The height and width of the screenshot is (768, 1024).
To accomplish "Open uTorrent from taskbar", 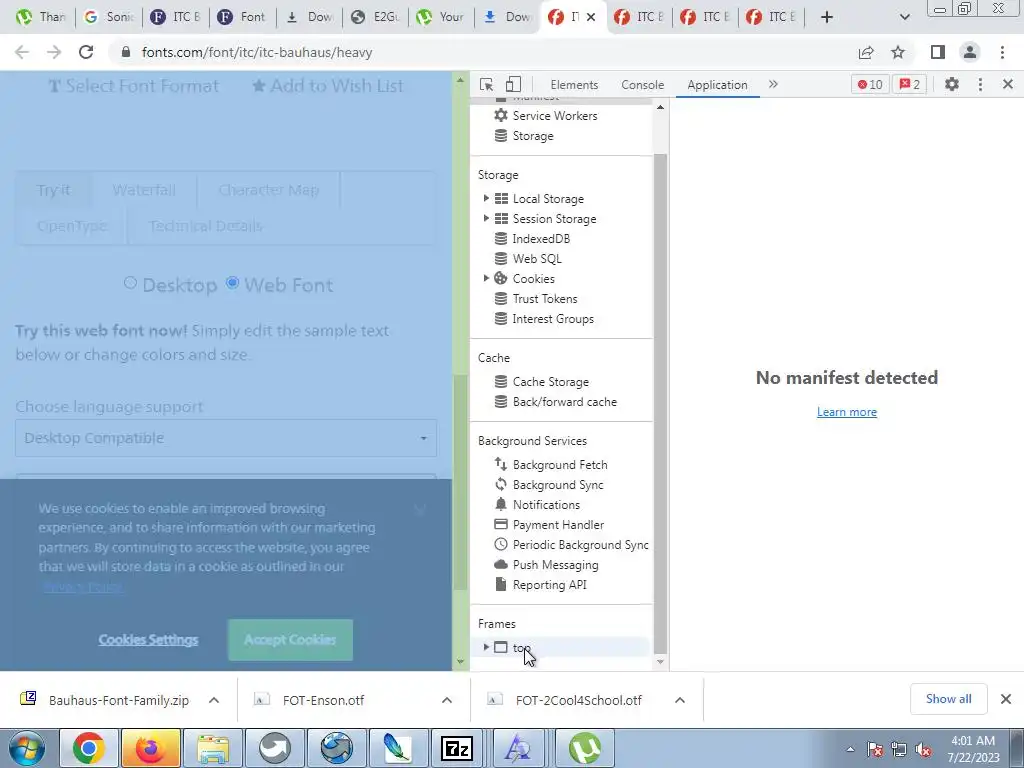I will point(584,748).
